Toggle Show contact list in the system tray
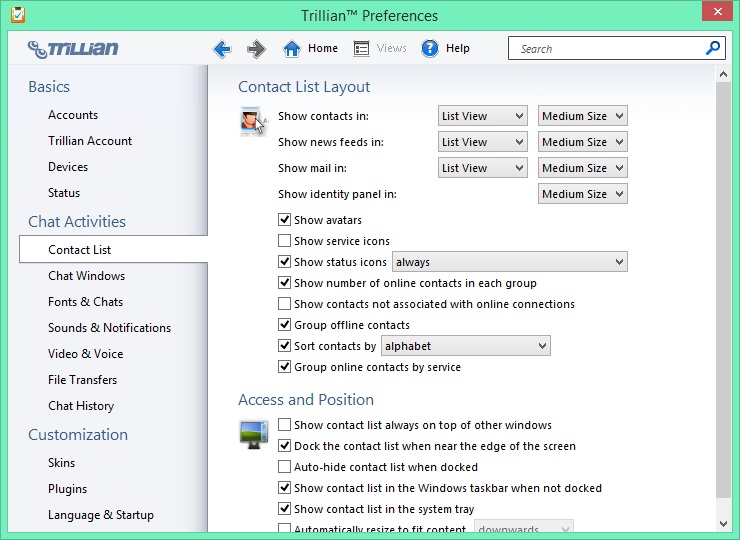Image resolution: width=740 pixels, height=540 pixels. [x=284, y=509]
